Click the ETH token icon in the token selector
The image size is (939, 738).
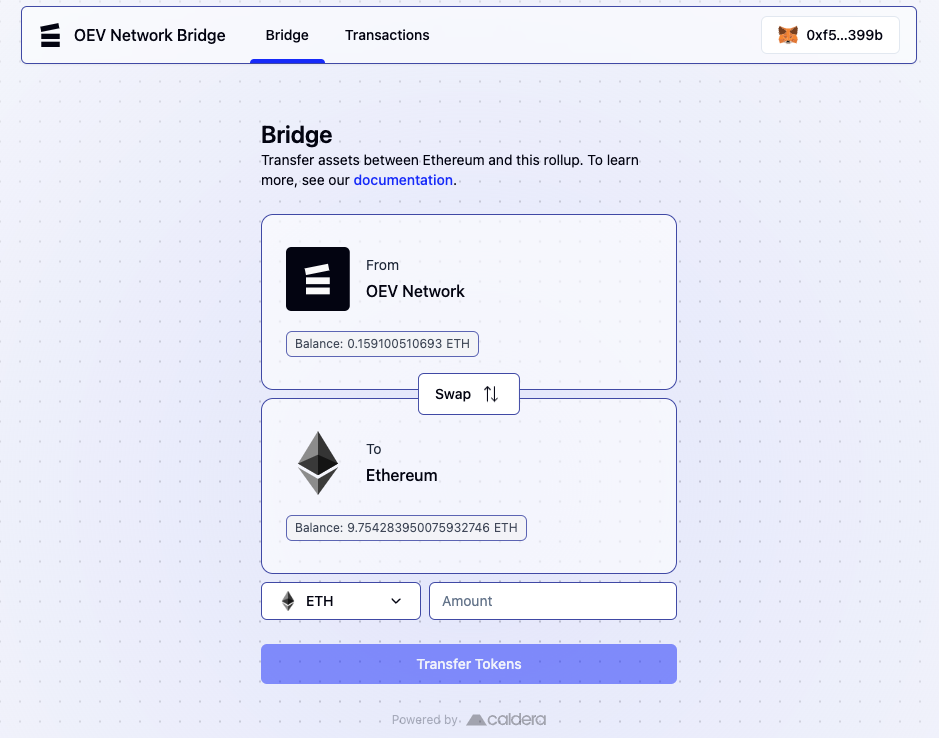coord(290,600)
